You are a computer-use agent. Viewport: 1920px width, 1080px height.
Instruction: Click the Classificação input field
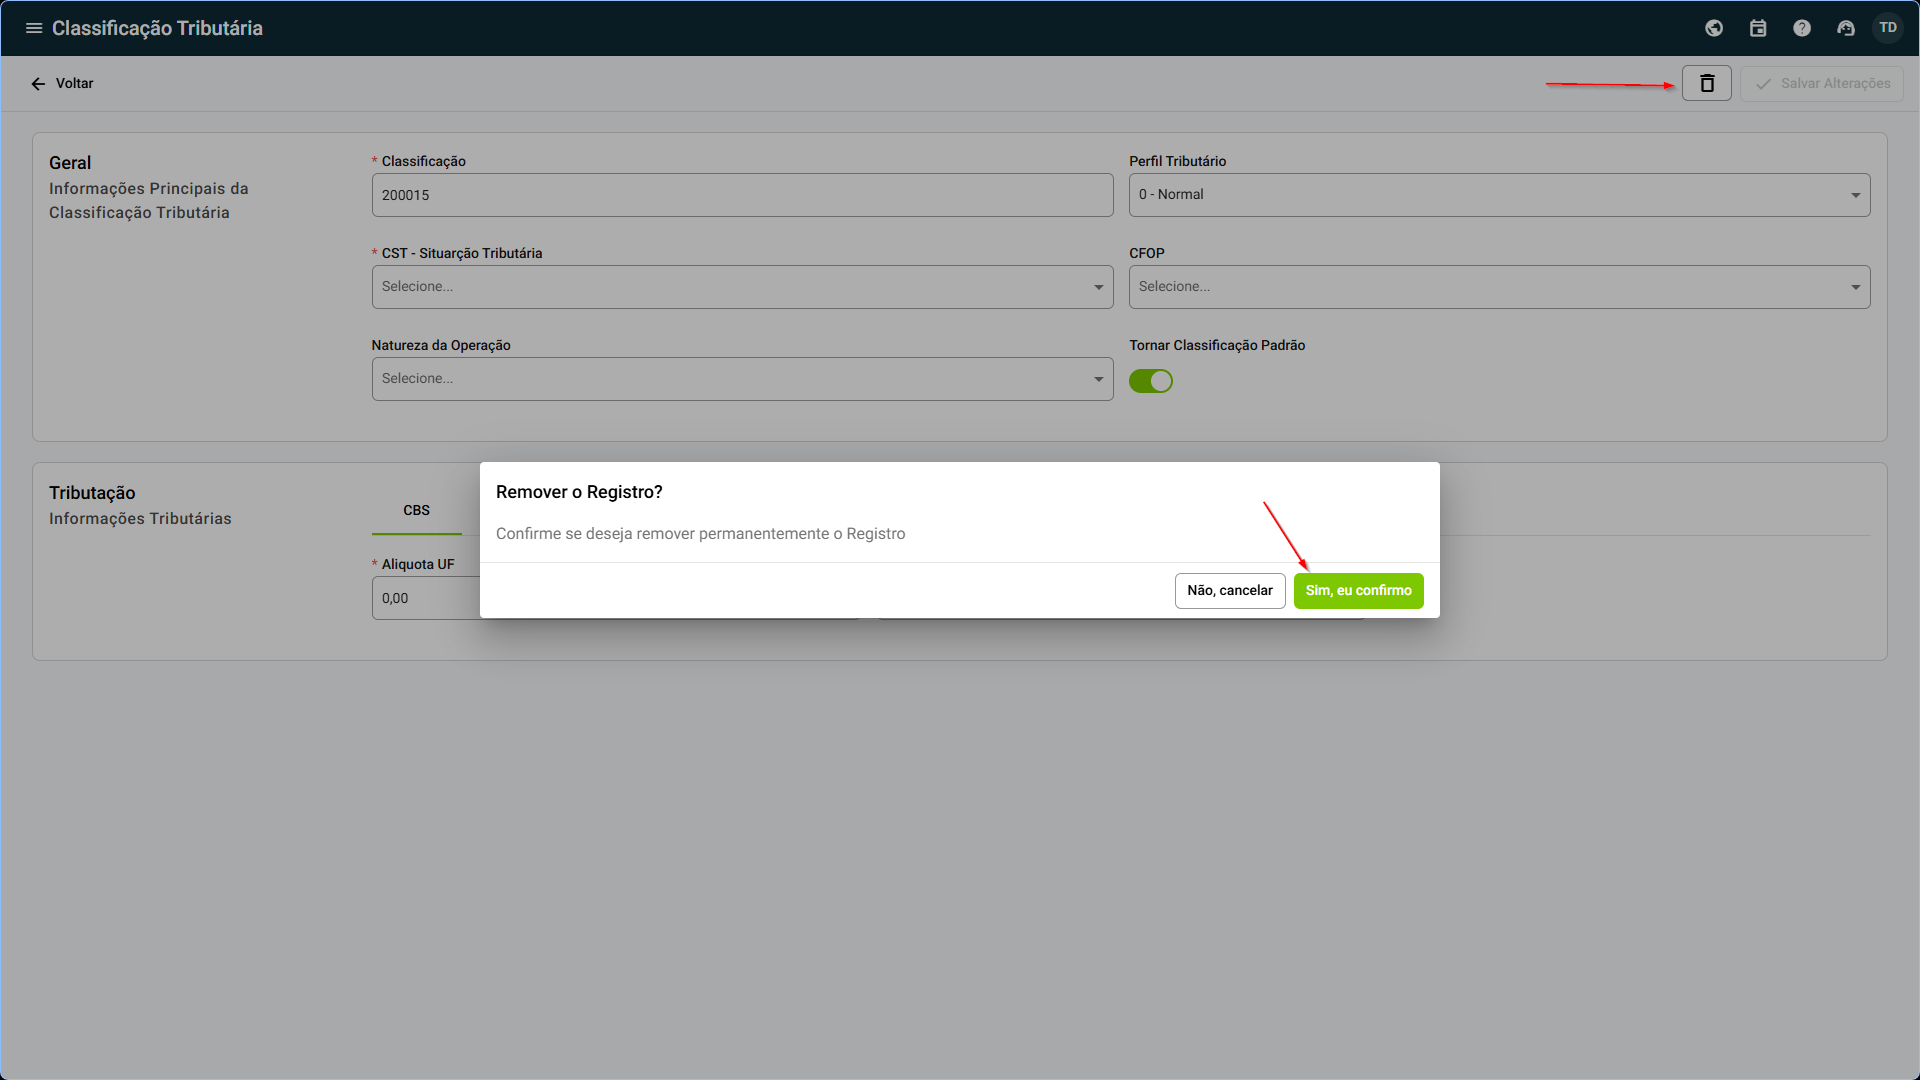pos(742,195)
